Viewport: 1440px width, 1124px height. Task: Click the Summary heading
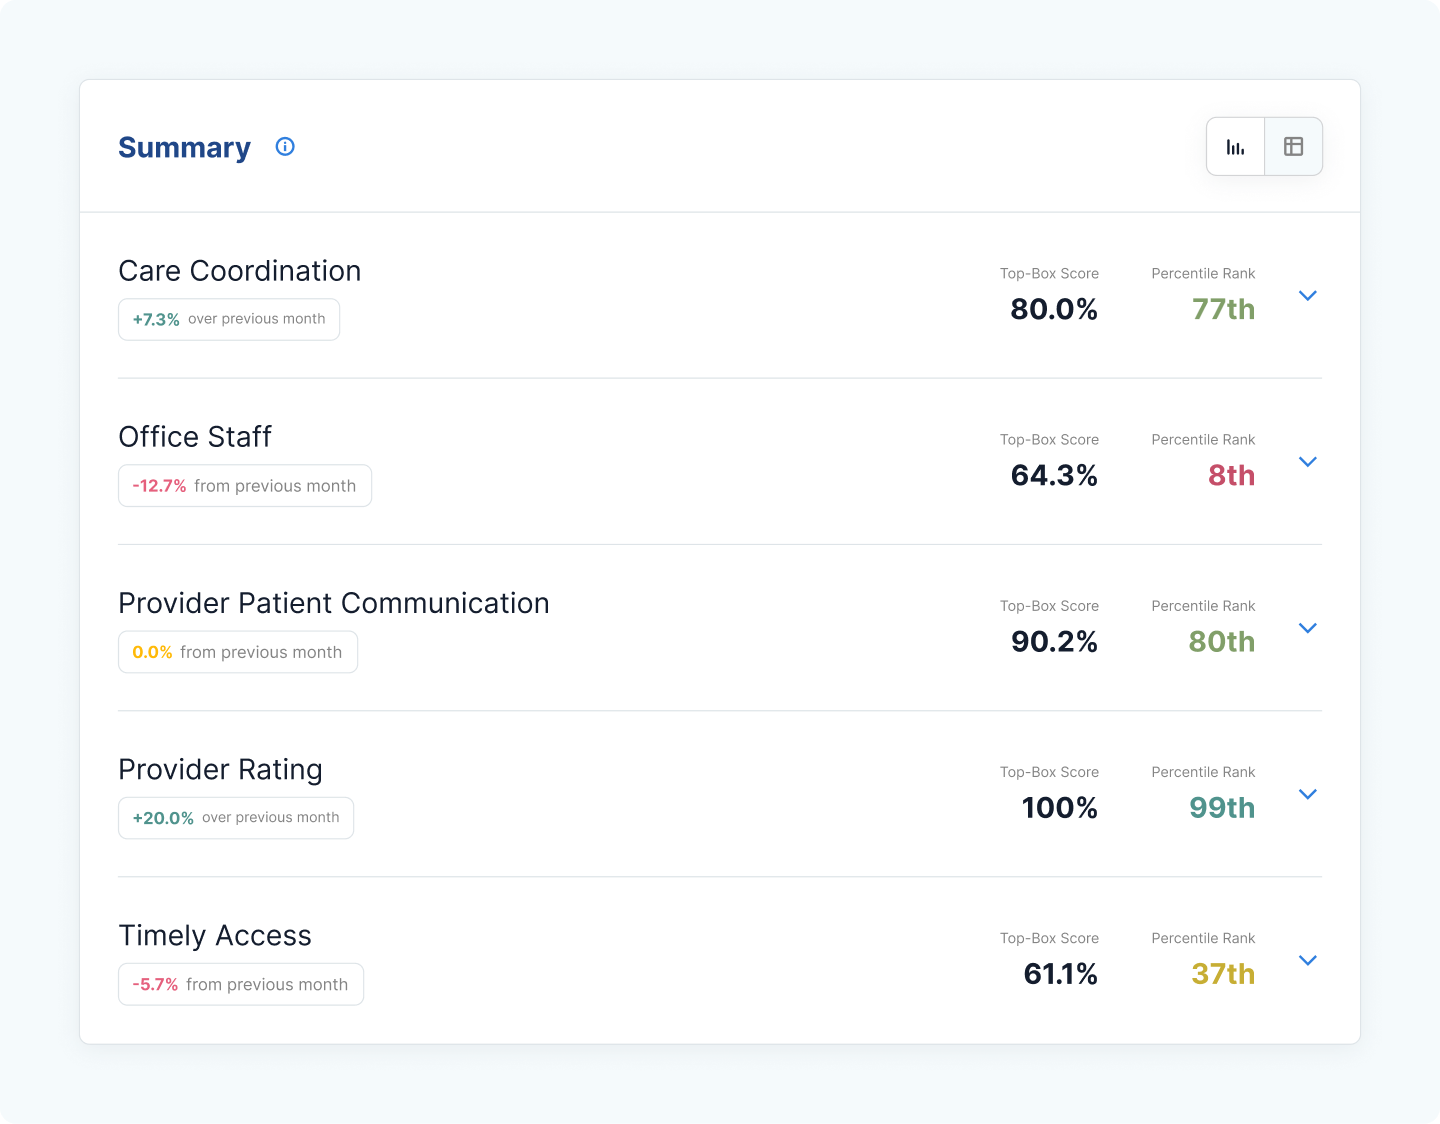[x=185, y=148]
